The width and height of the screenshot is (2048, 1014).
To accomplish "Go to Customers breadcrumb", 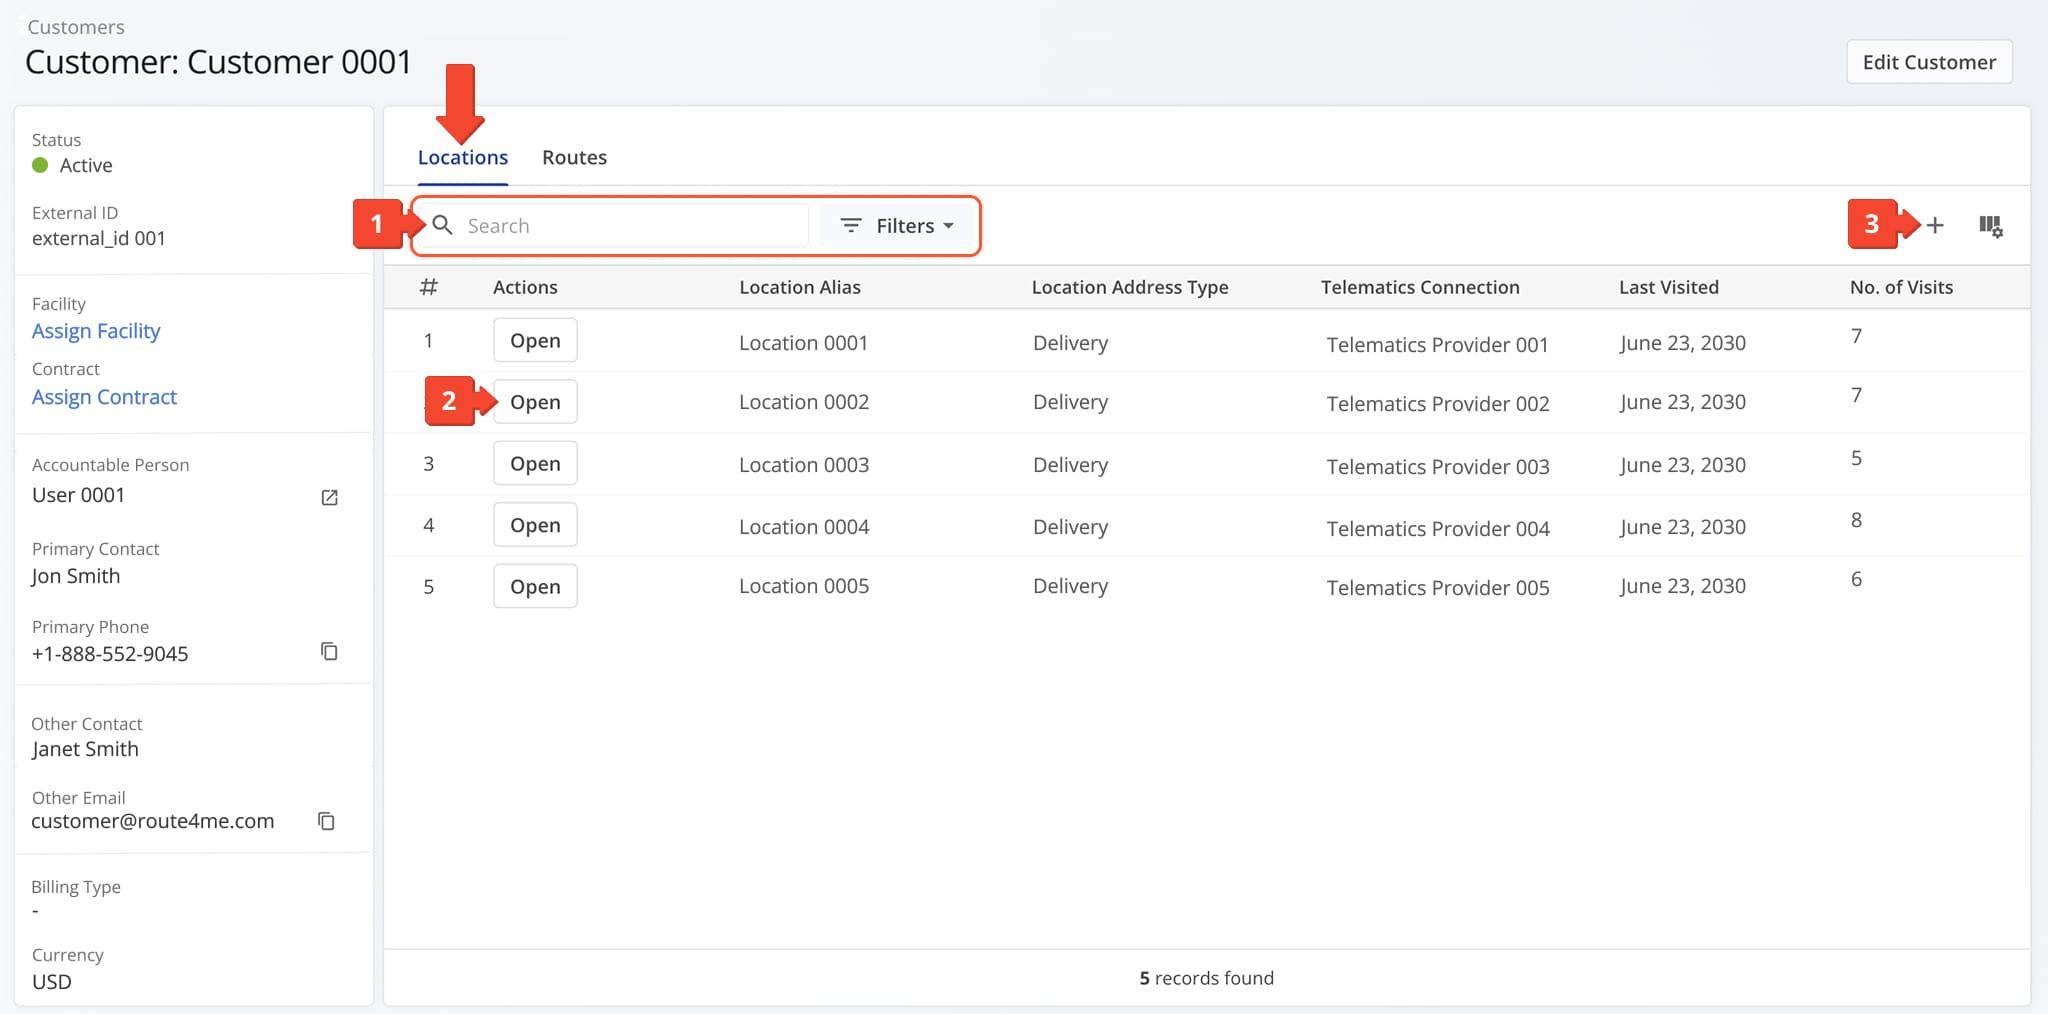I will pyautogui.click(x=76, y=27).
